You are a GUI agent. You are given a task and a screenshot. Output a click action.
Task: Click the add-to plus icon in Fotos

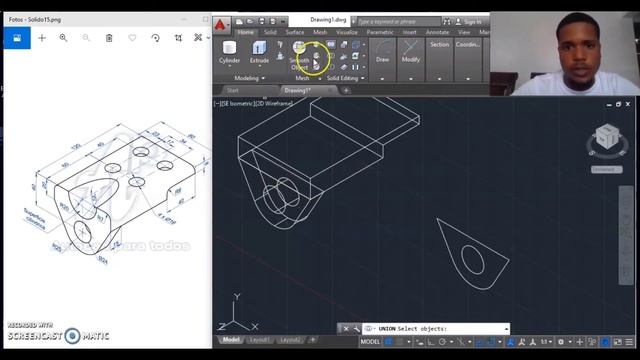coord(42,38)
